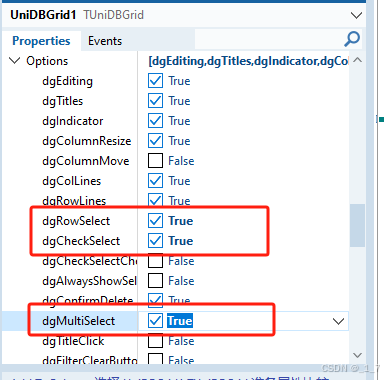
Task: Select the dgEditing property name
Action: pos(67,81)
